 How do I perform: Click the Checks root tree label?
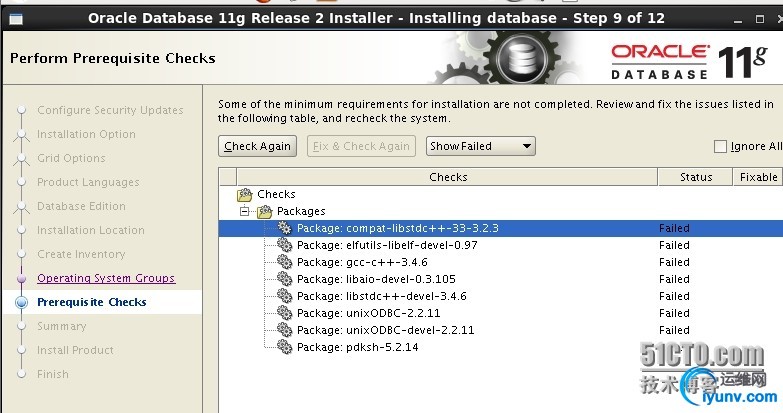click(x=276, y=194)
